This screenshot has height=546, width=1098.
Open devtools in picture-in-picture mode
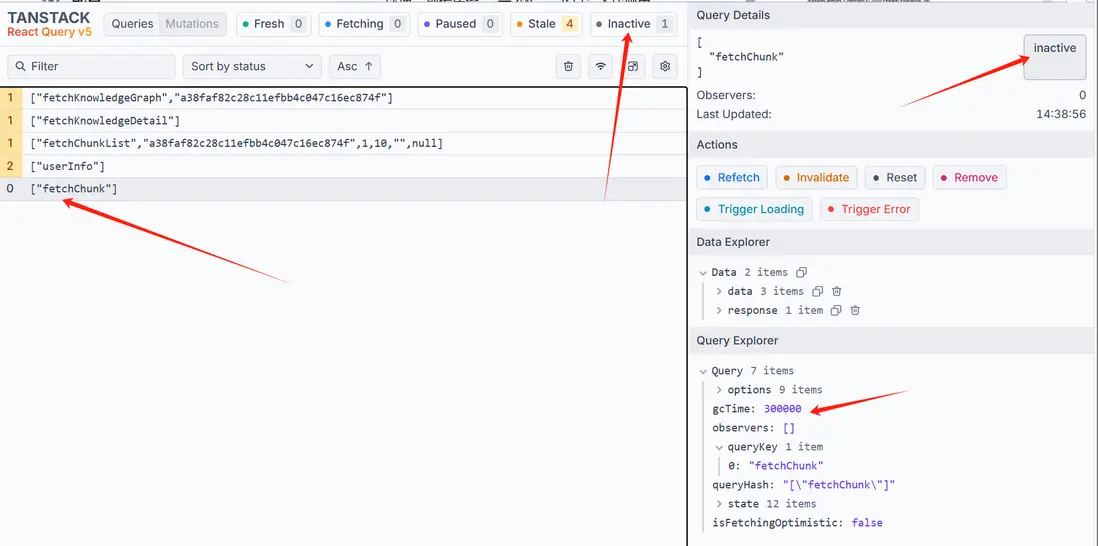[633, 66]
